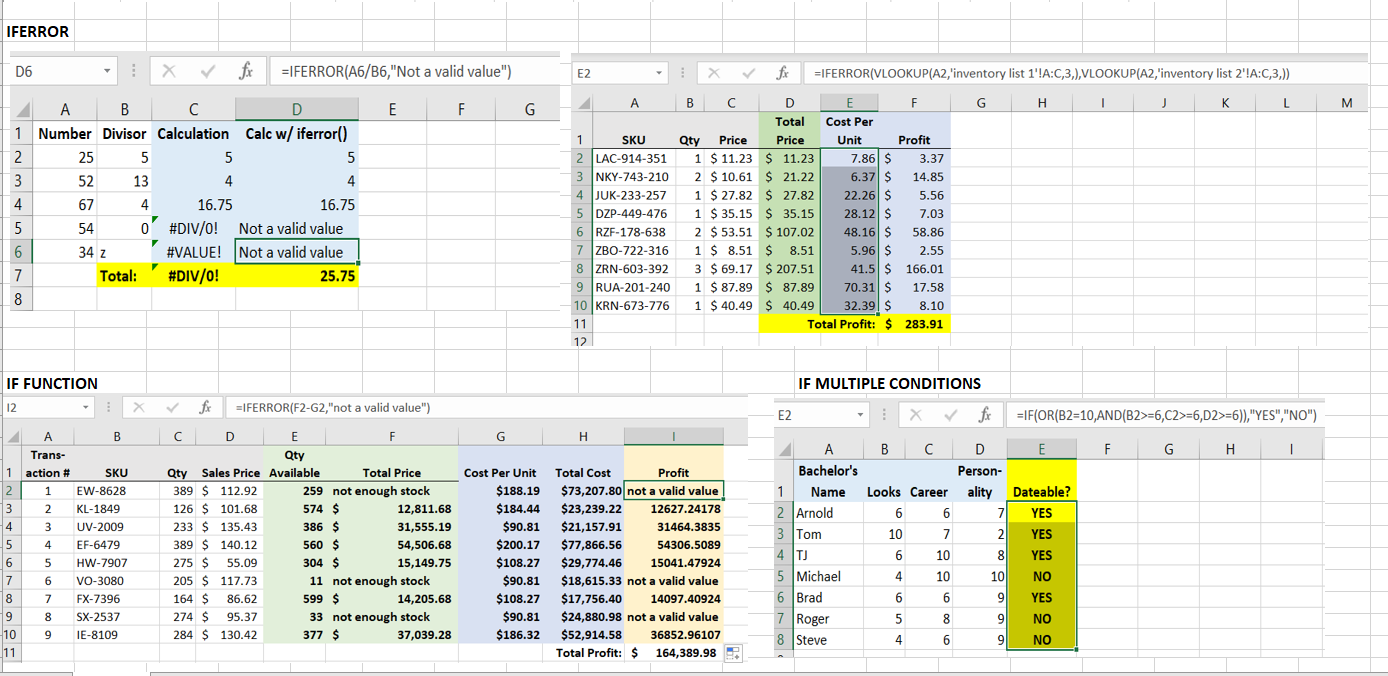The width and height of the screenshot is (1388, 676).
Task: Click the selected cell D6 'Not a valid value'
Action: [296, 252]
